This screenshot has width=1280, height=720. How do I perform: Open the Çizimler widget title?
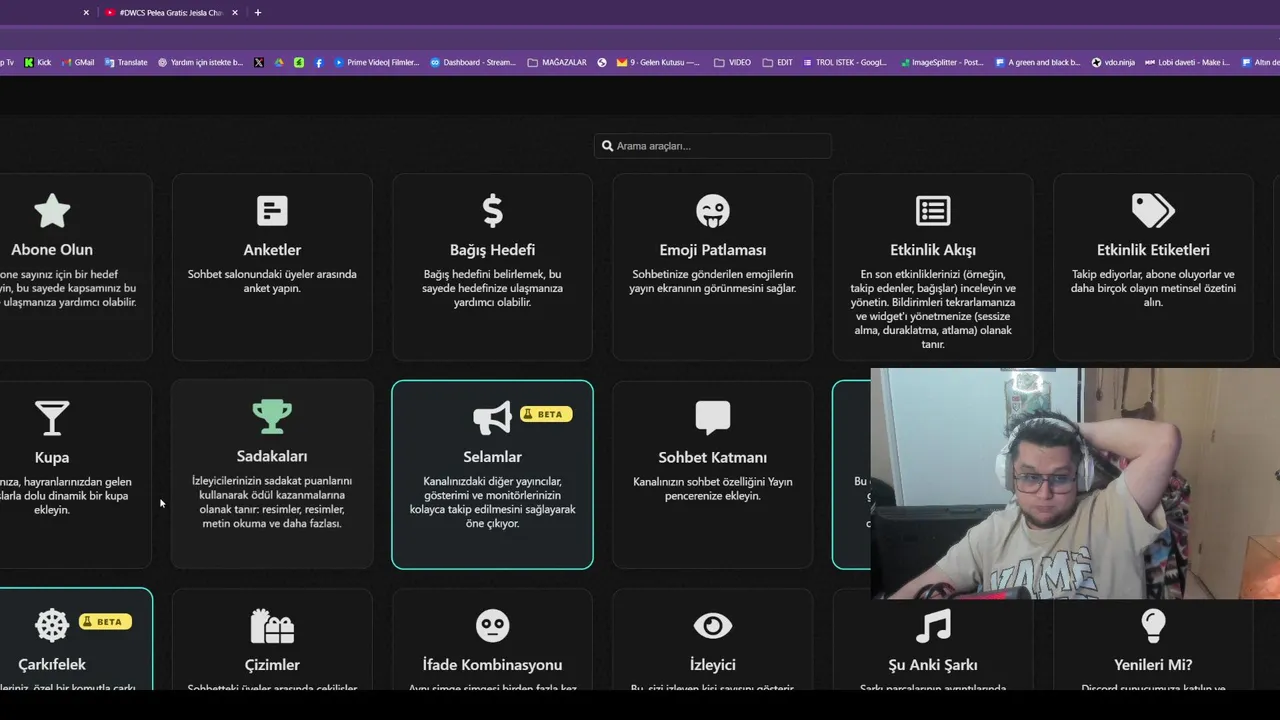[272, 664]
